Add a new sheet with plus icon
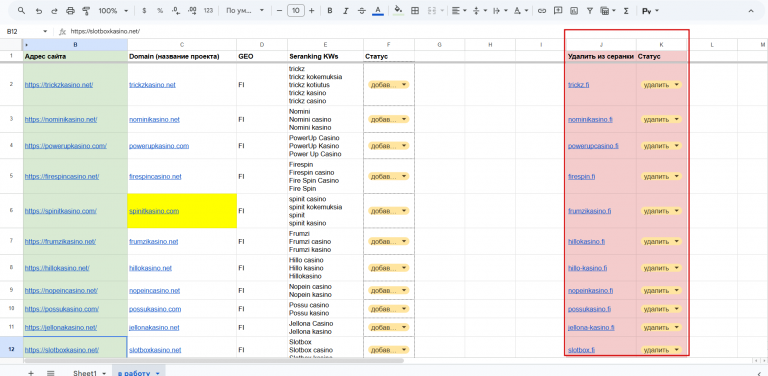This screenshot has width=768, height=376. pos(31,373)
